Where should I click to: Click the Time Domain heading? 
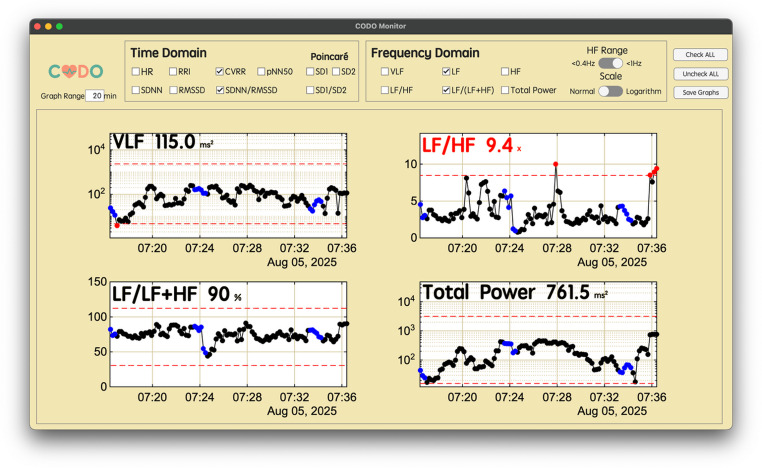pos(168,53)
